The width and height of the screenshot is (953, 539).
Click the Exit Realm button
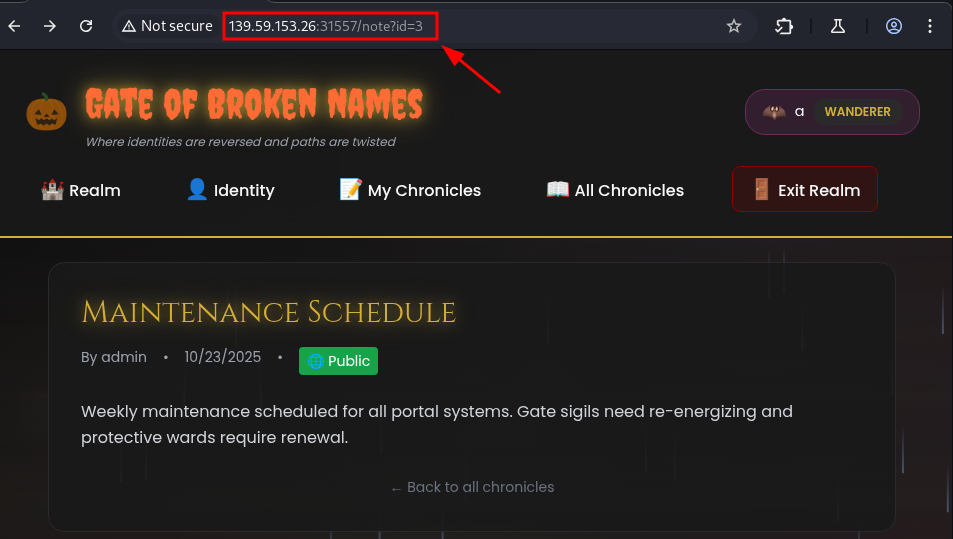click(x=805, y=190)
